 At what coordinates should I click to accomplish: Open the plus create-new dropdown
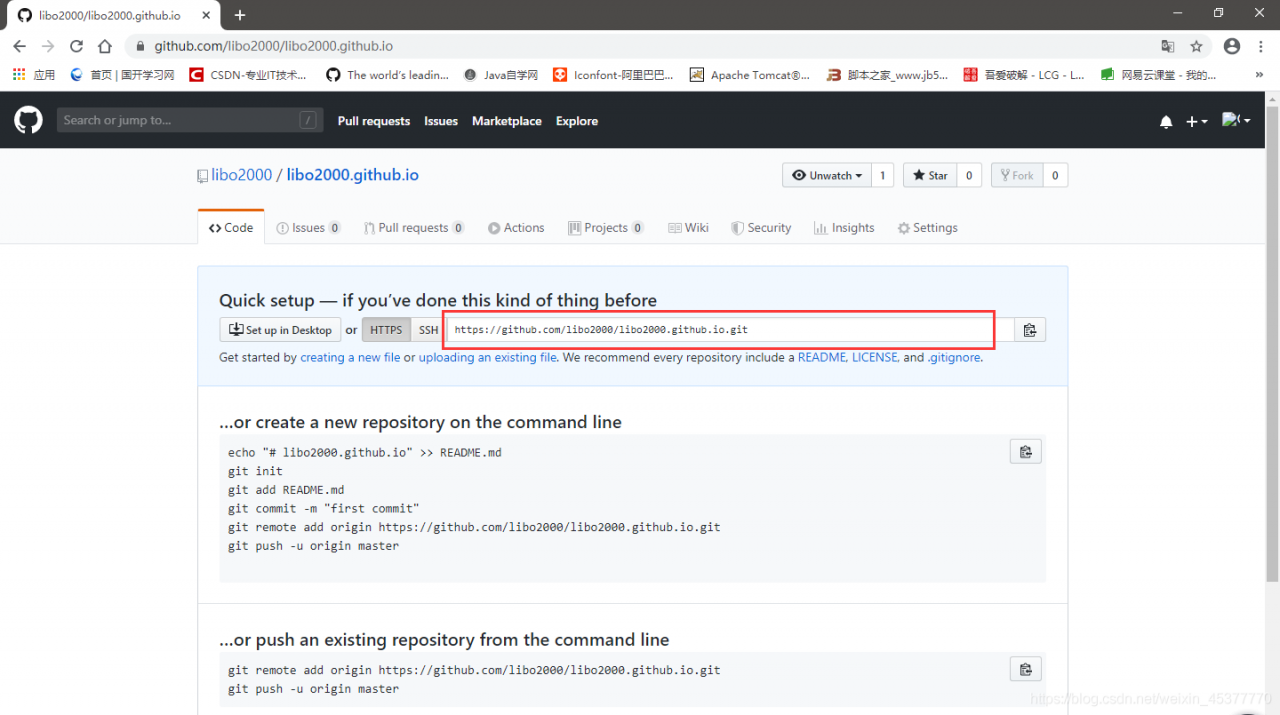coord(1196,121)
